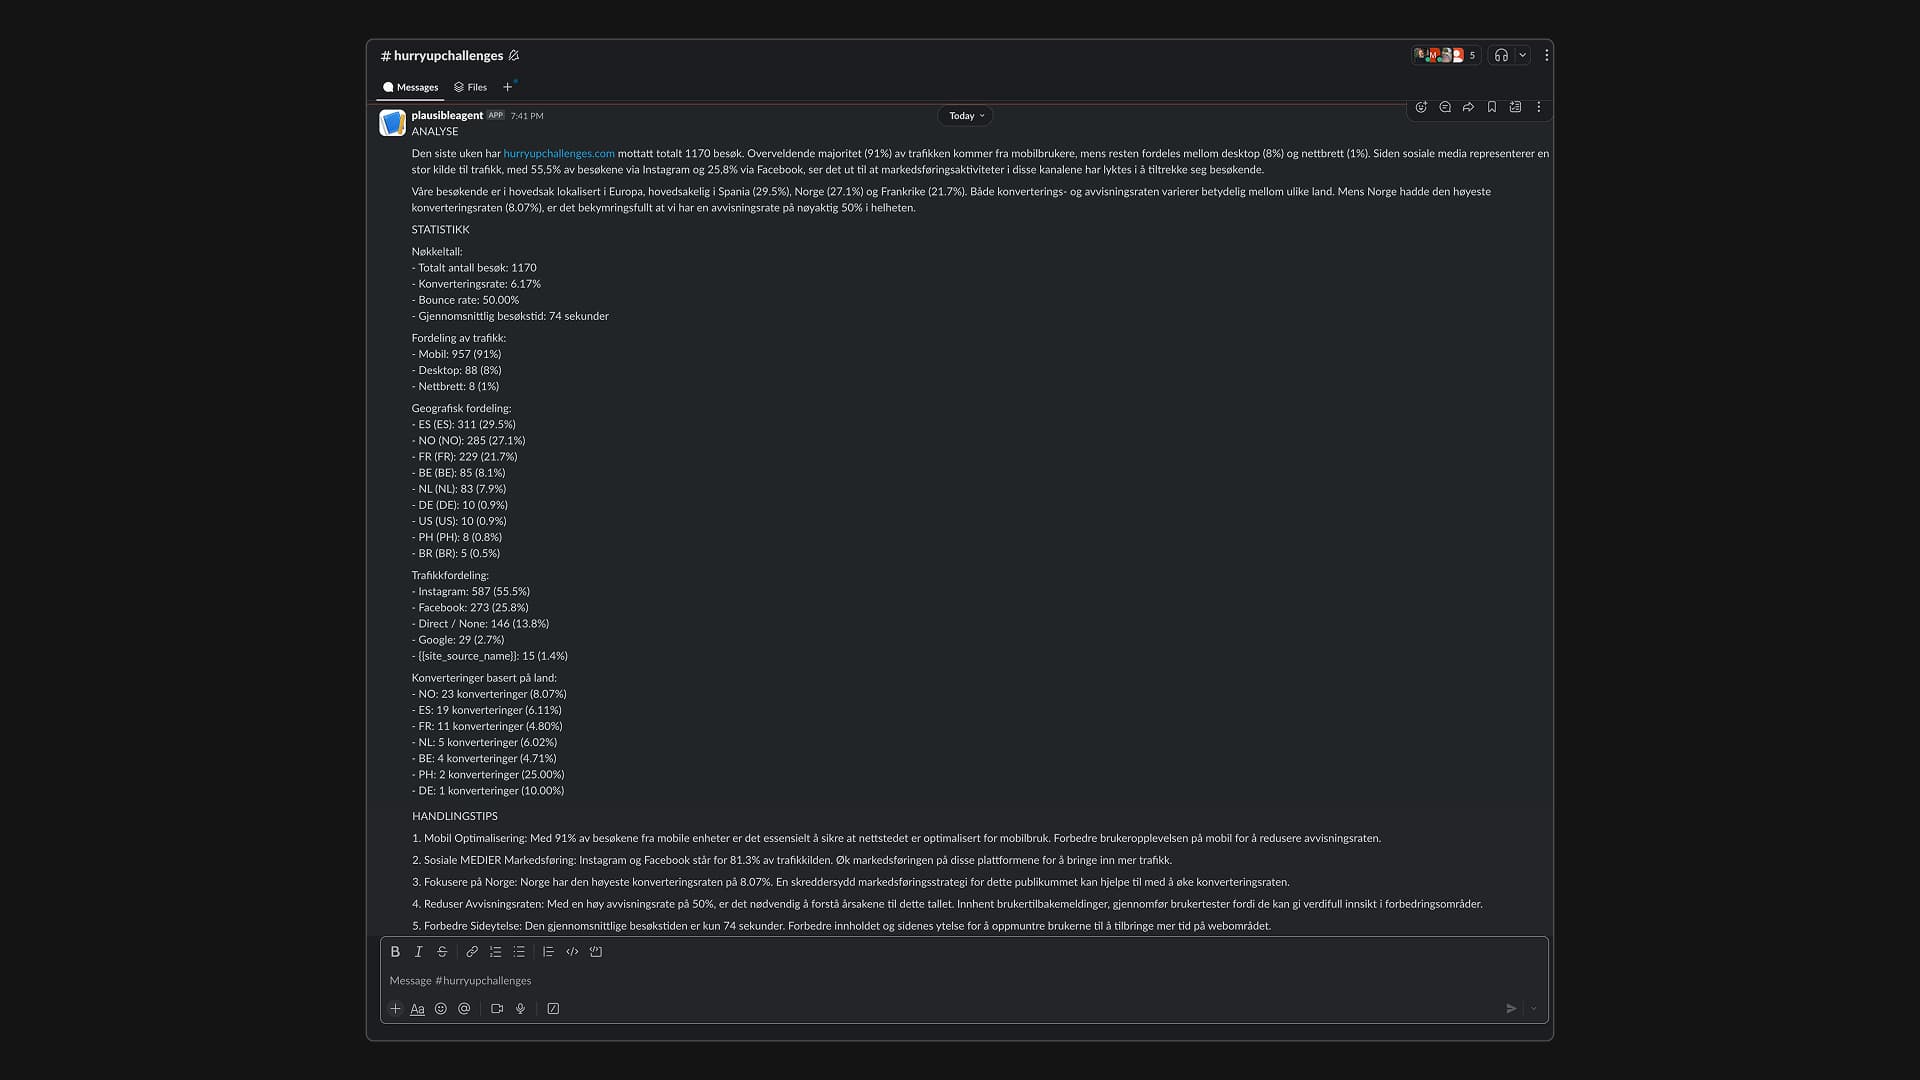Record a video clip

(497, 1009)
